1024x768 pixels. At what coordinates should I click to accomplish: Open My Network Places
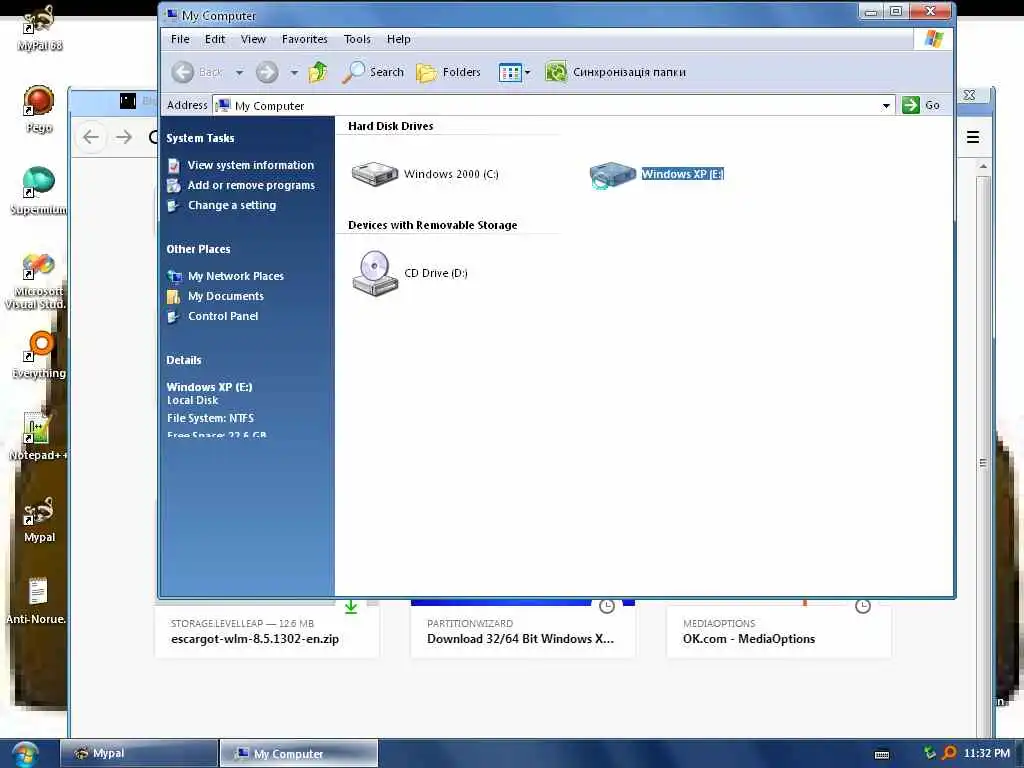tap(236, 276)
